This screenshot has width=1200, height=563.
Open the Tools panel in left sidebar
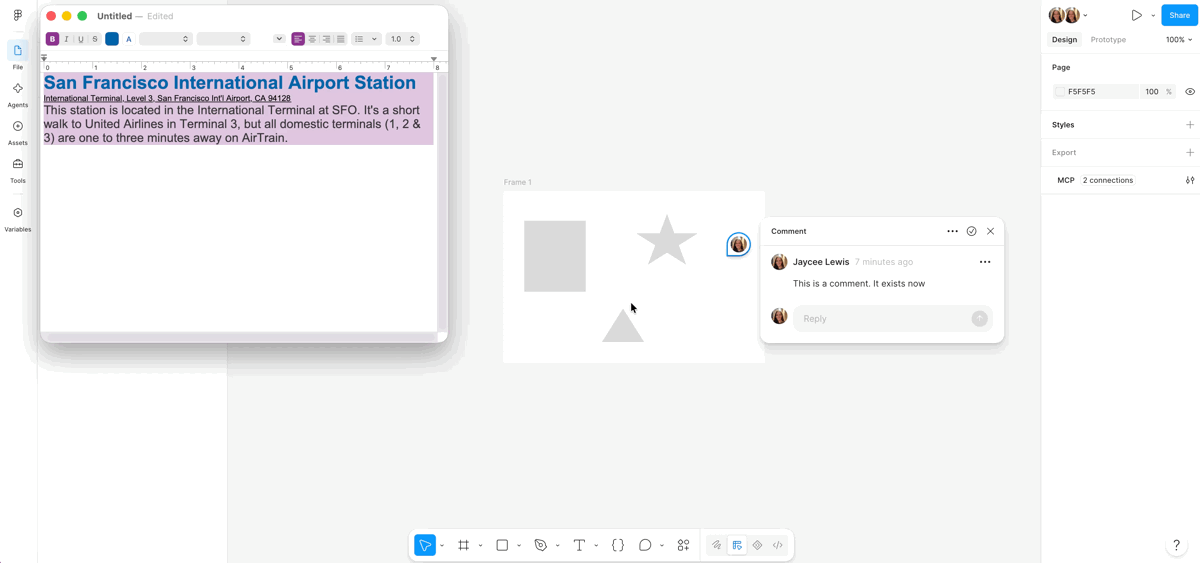(18, 170)
